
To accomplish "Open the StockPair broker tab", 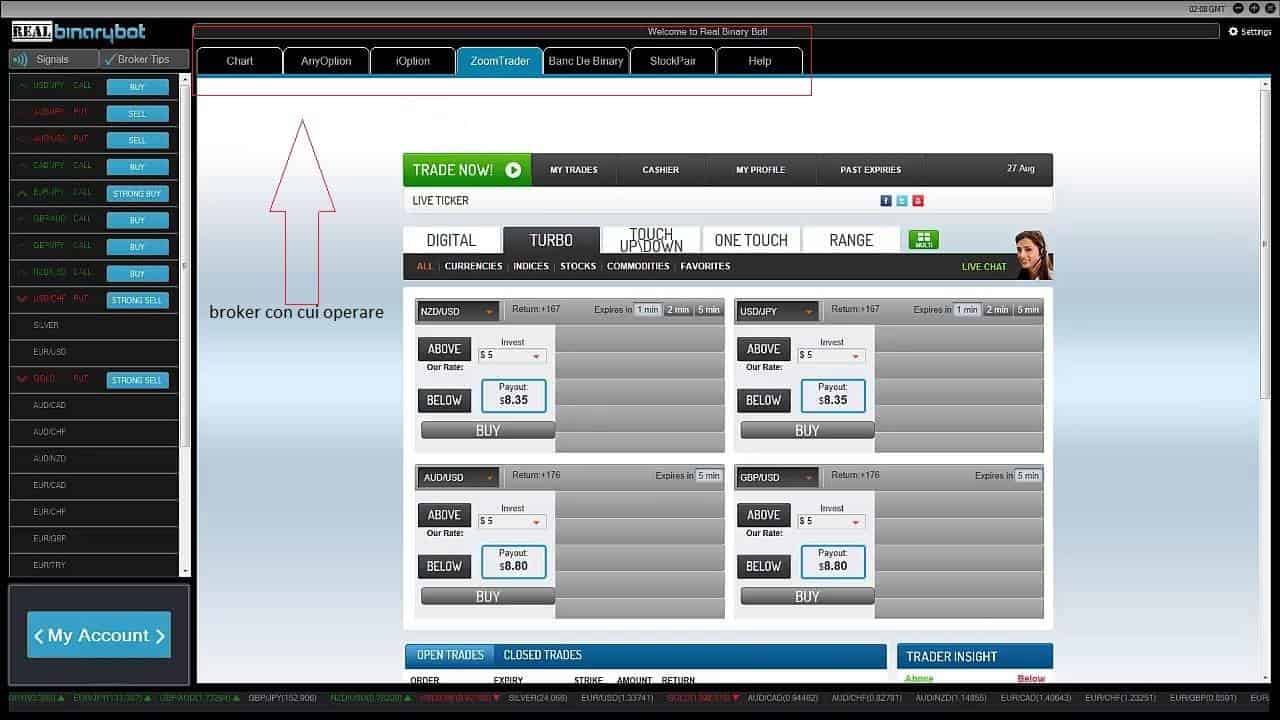I will pyautogui.click(x=673, y=61).
